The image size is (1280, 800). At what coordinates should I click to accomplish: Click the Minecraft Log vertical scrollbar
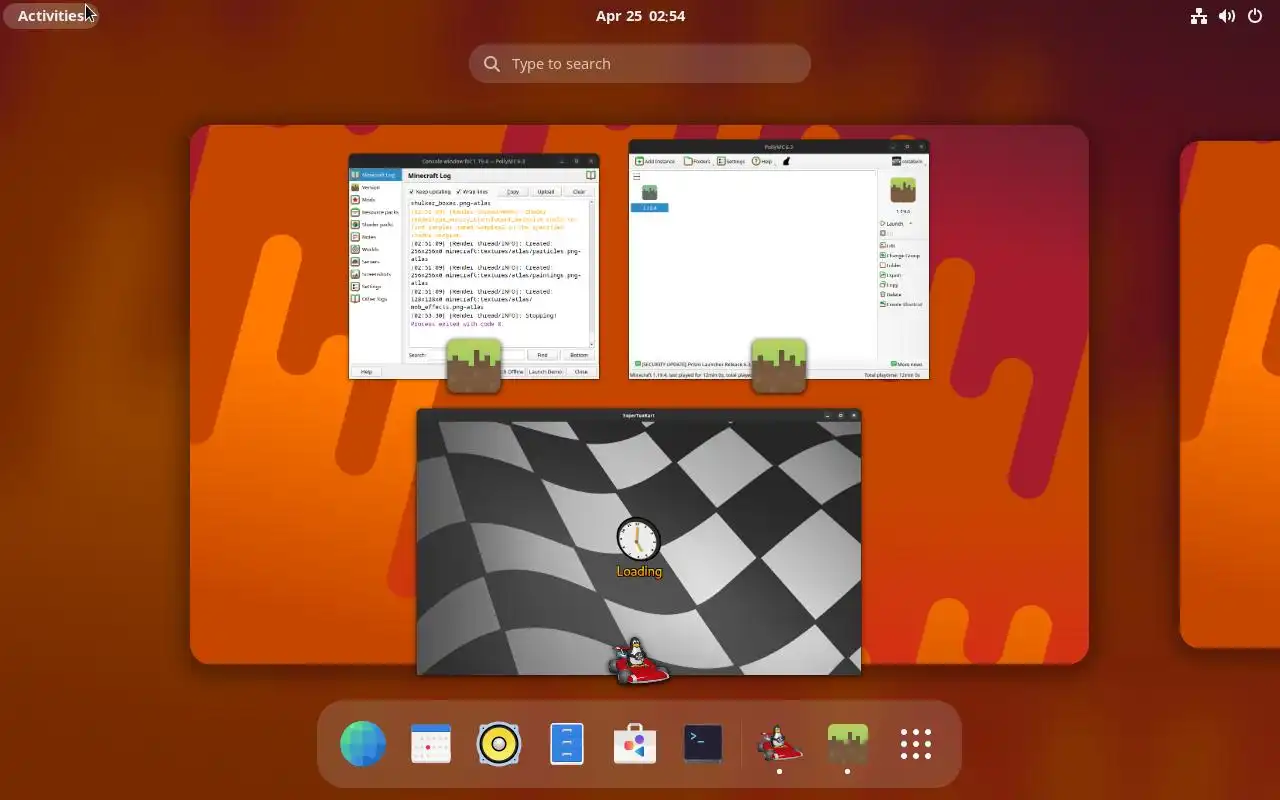pos(592,272)
